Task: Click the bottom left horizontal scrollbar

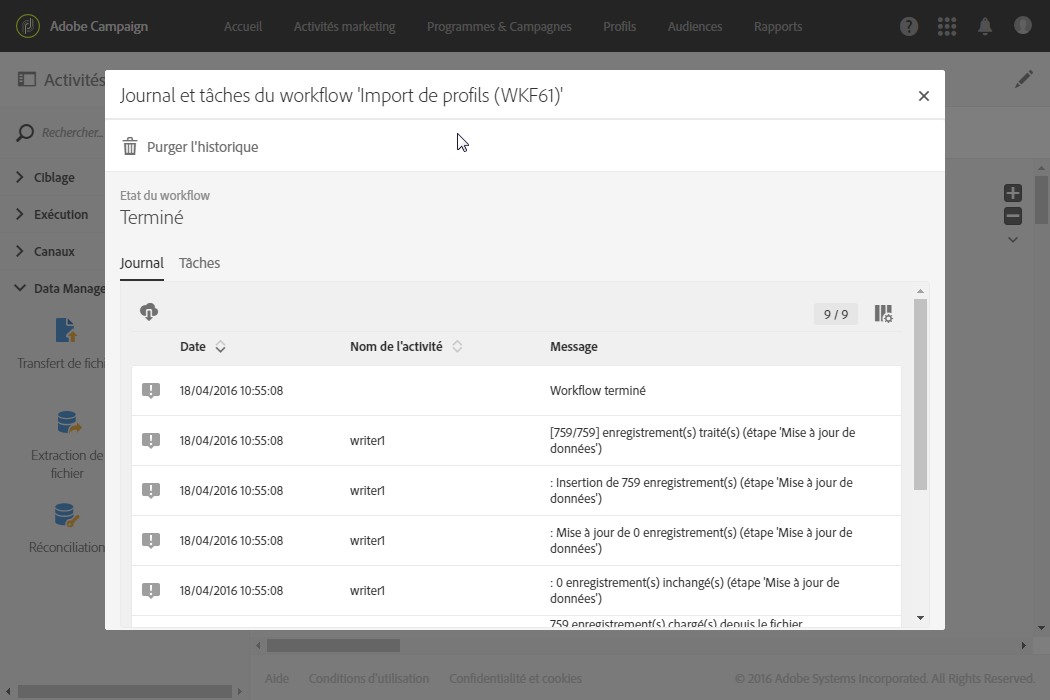Action: pos(125,691)
